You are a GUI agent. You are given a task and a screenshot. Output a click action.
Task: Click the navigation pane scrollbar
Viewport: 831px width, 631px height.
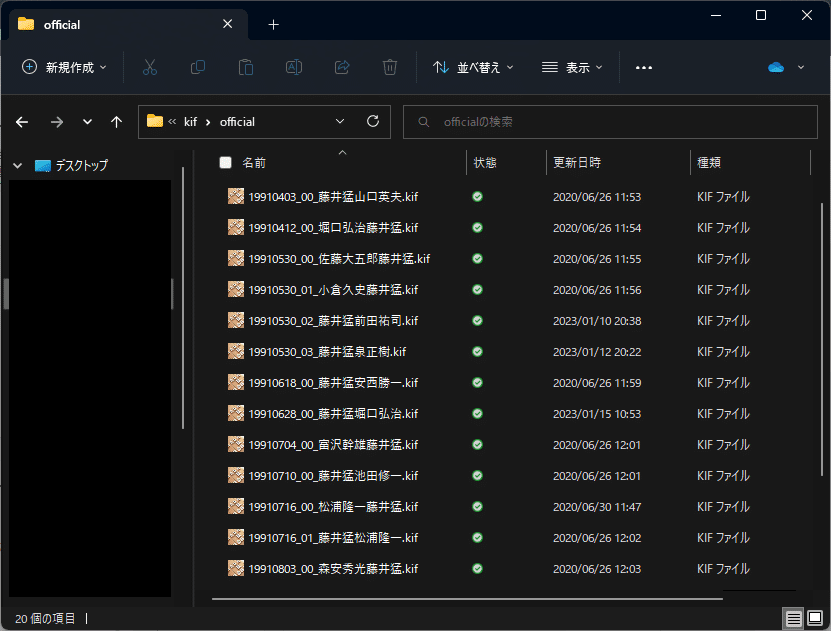pos(183,298)
